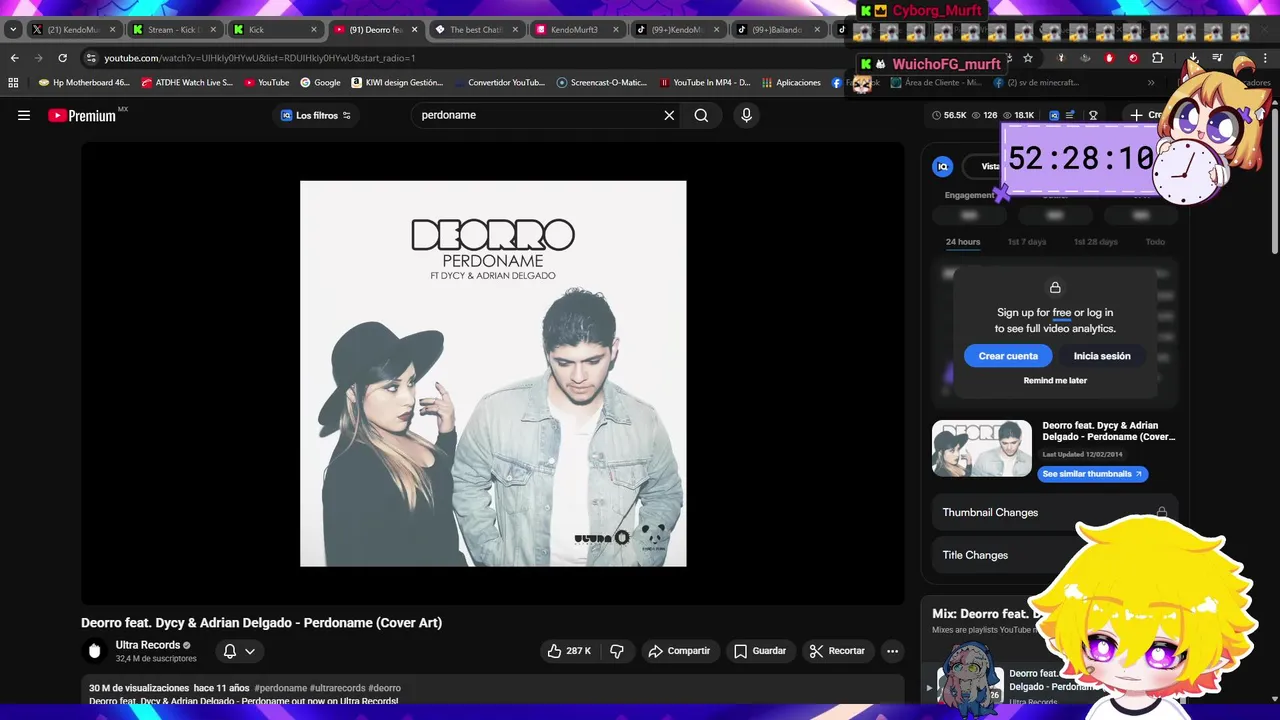The height and width of the screenshot is (720, 1280).
Task: Click the Crear cuenta button
Action: [1008, 356]
